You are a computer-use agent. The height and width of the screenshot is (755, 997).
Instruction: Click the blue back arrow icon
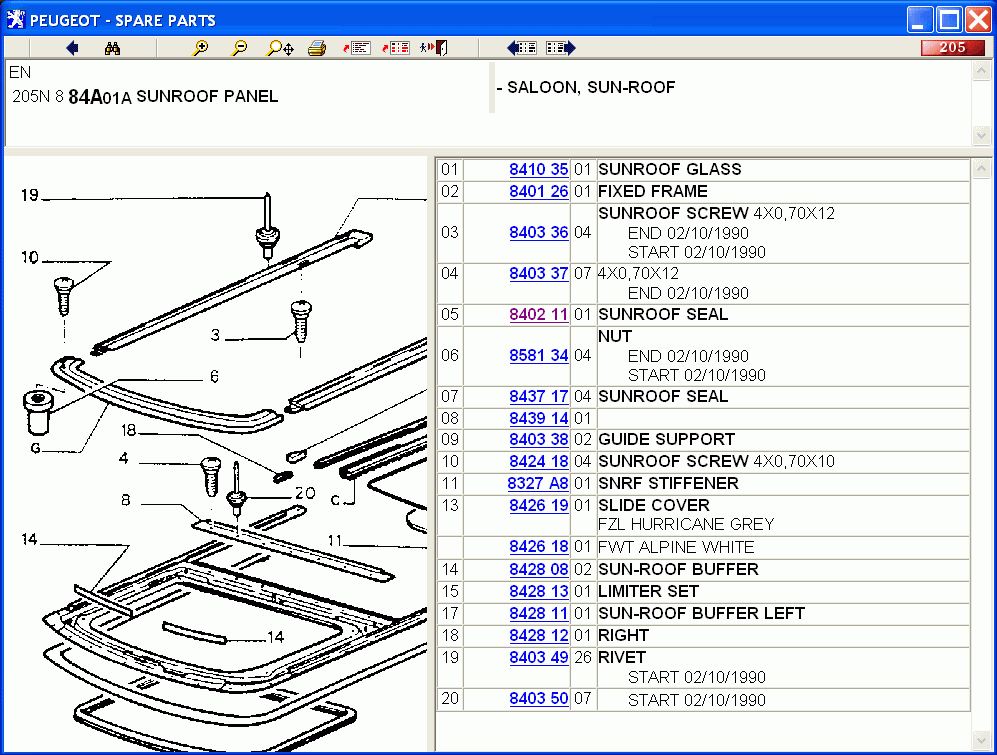tap(72, 48)
